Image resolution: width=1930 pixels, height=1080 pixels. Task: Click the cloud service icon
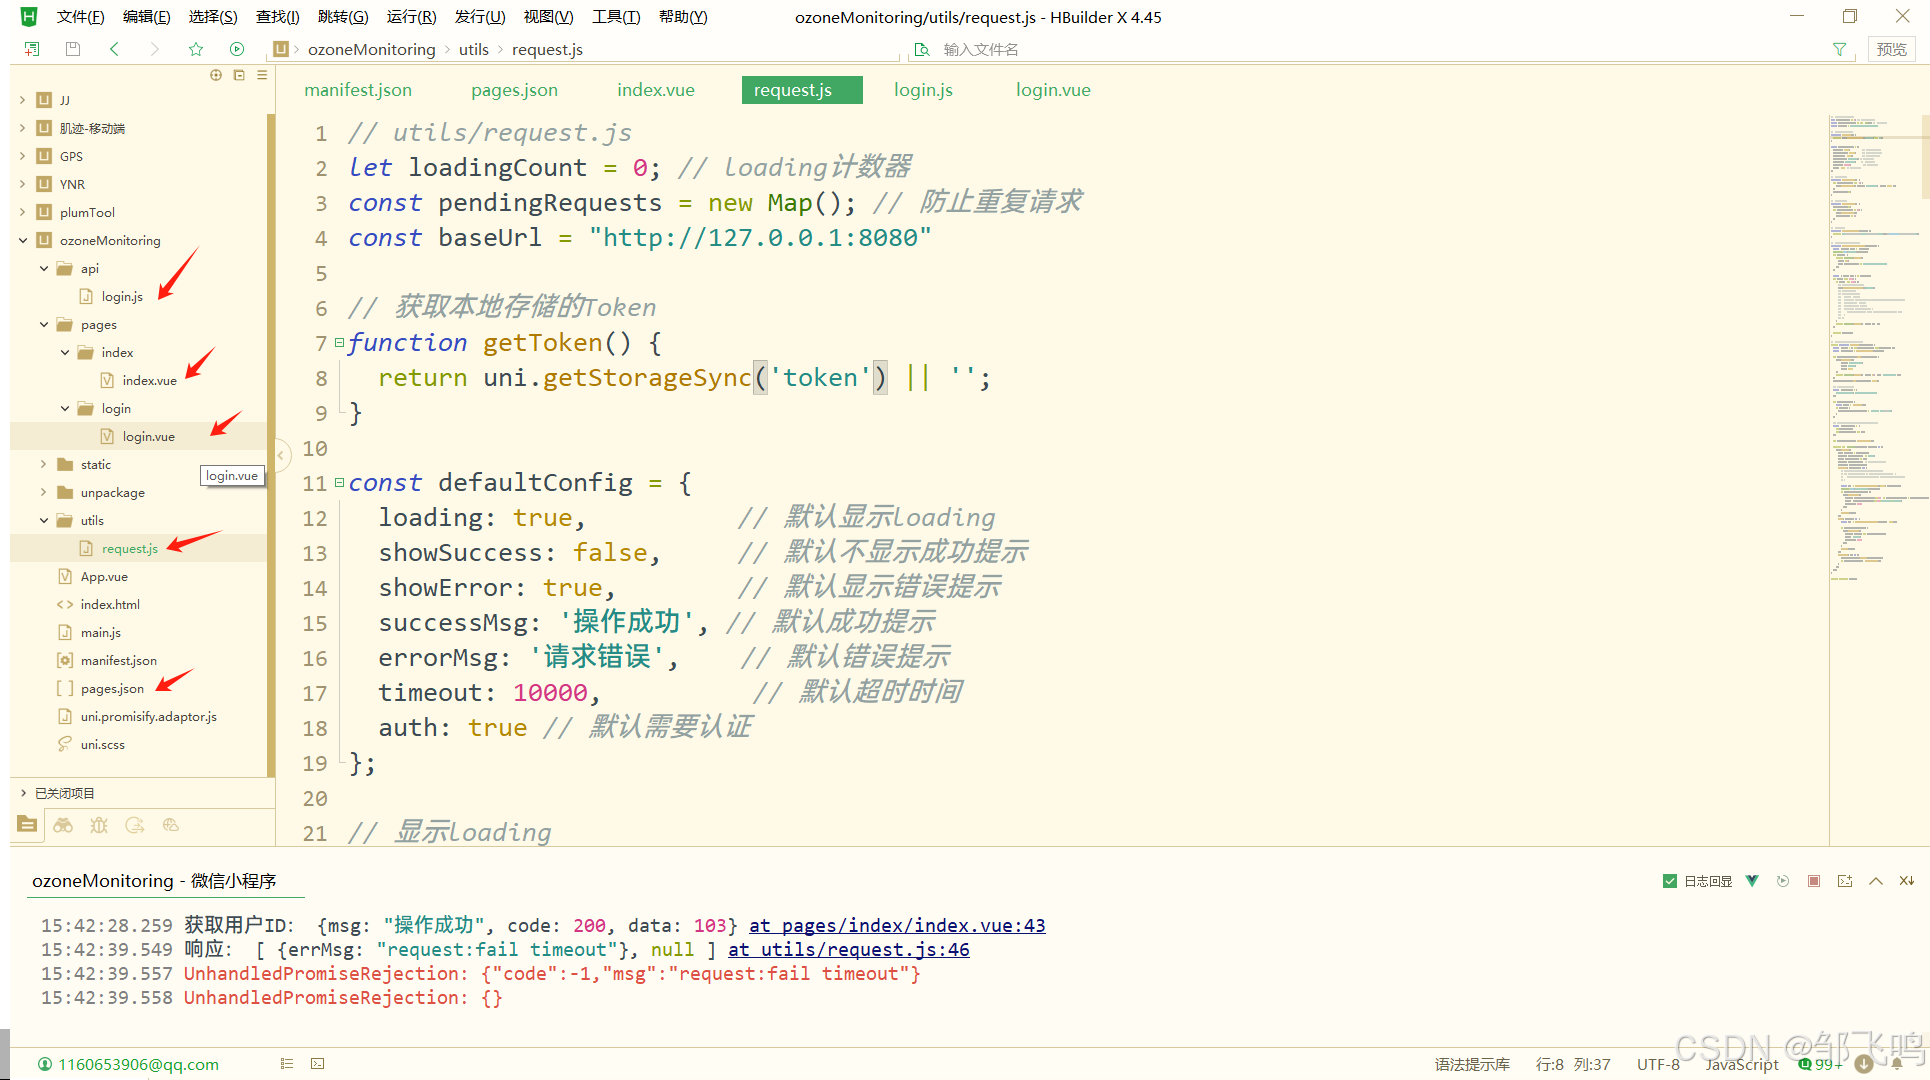click(171, 825)
